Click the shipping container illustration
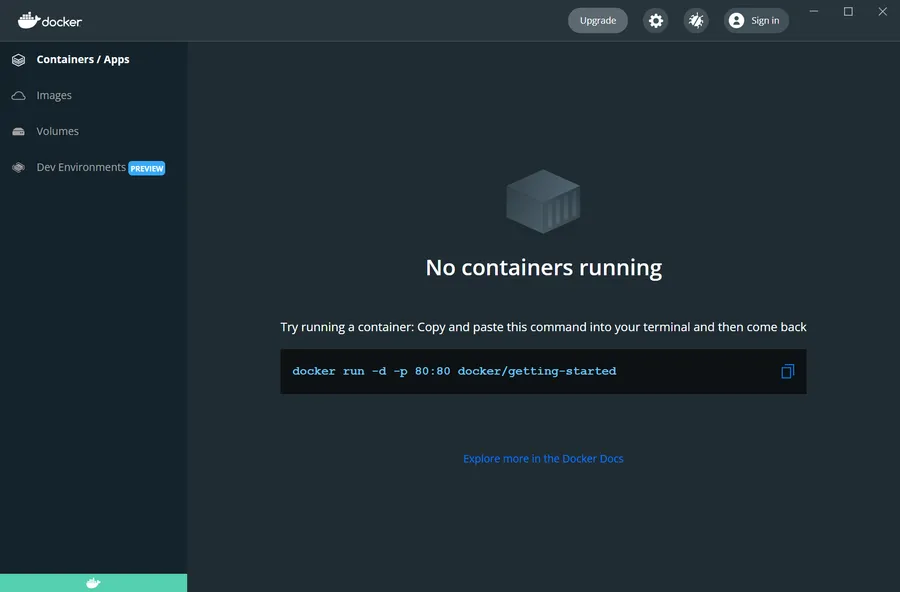 pyautogui.click(x=543, y=201)
